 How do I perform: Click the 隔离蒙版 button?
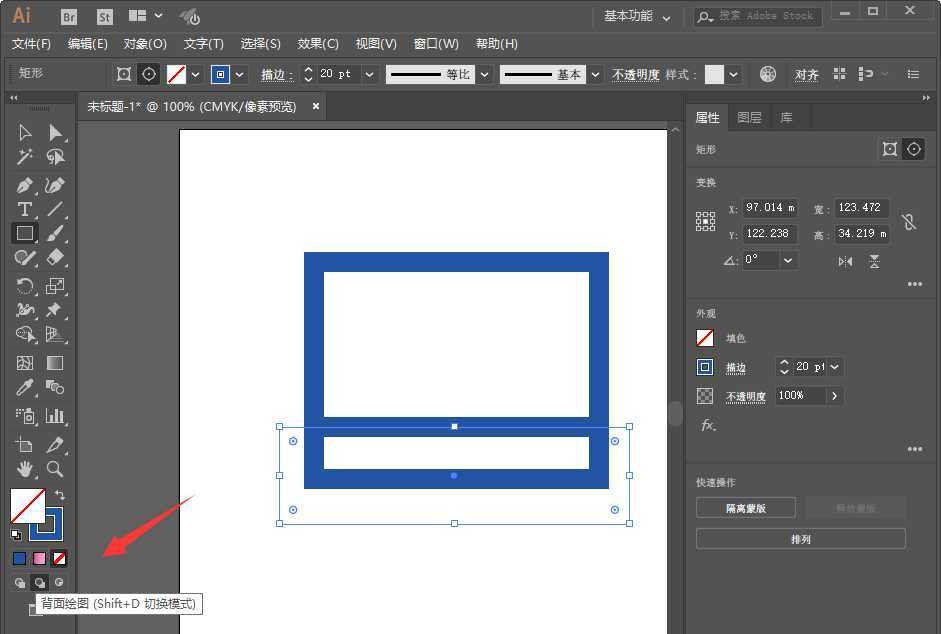pyautogui.click(x=745, y=507)
